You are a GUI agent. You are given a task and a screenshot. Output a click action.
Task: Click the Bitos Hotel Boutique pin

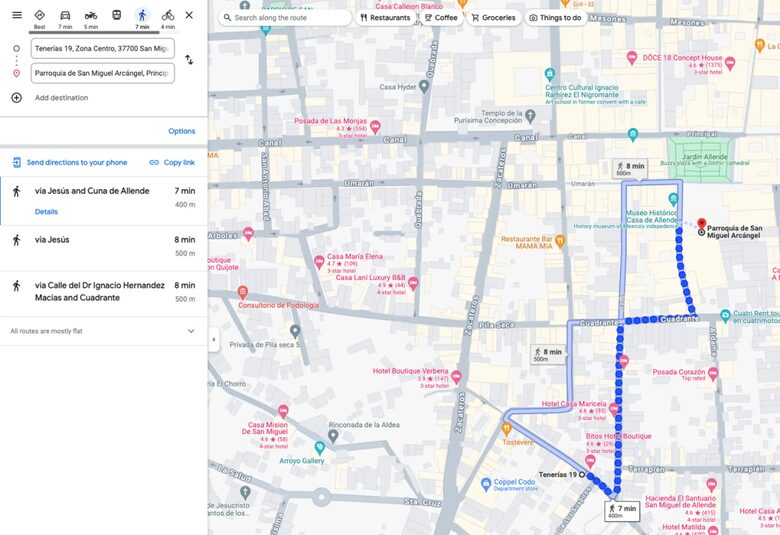(x=590, y=460)
